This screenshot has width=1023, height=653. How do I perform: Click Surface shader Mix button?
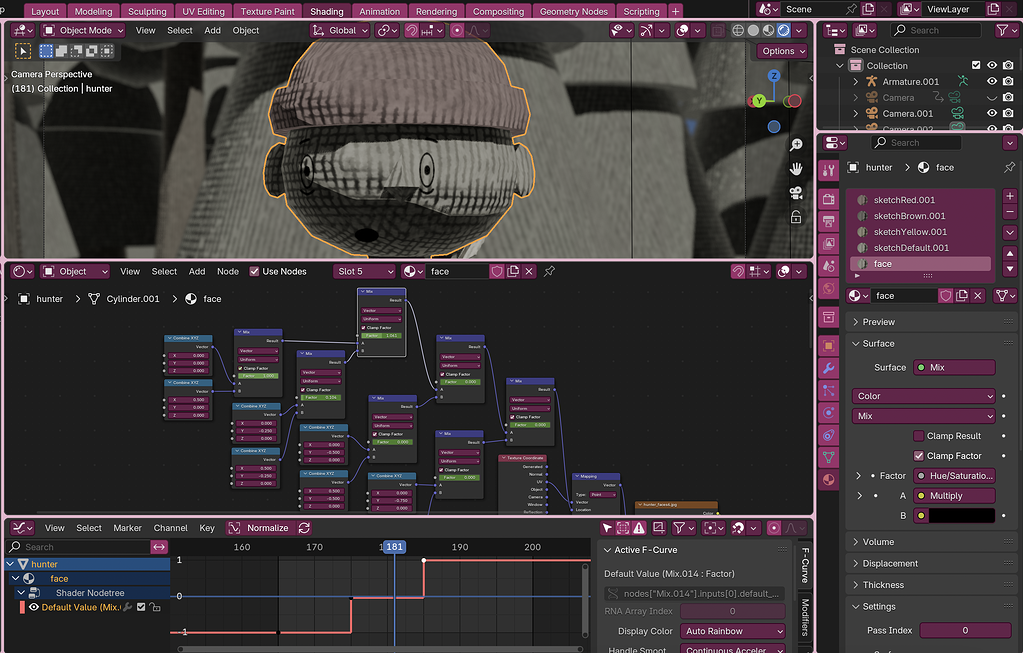[954, 367]
